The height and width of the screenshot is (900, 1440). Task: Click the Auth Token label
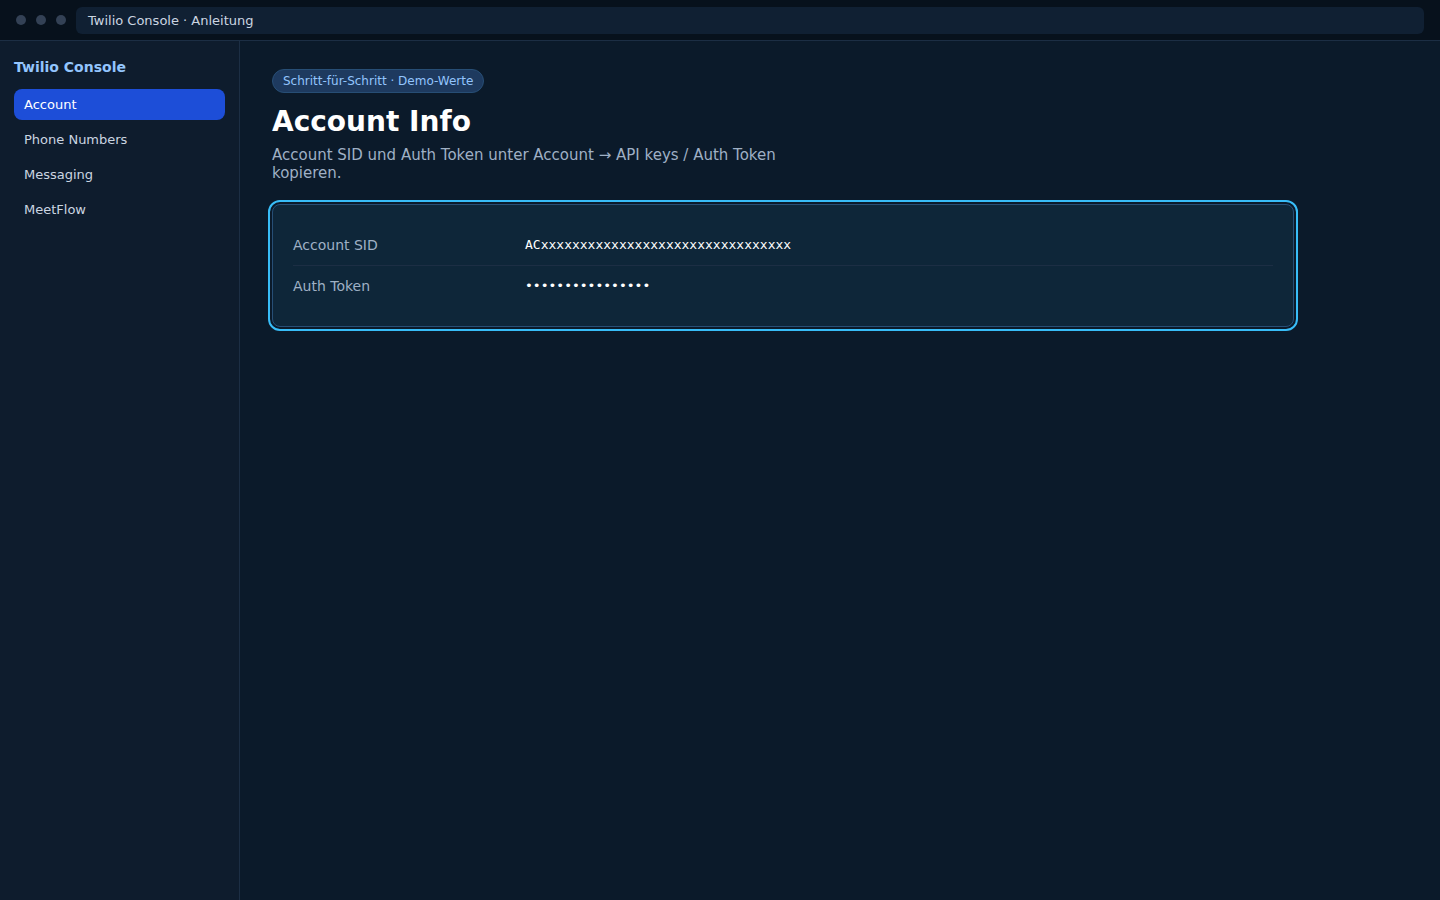tap(331, 286)
